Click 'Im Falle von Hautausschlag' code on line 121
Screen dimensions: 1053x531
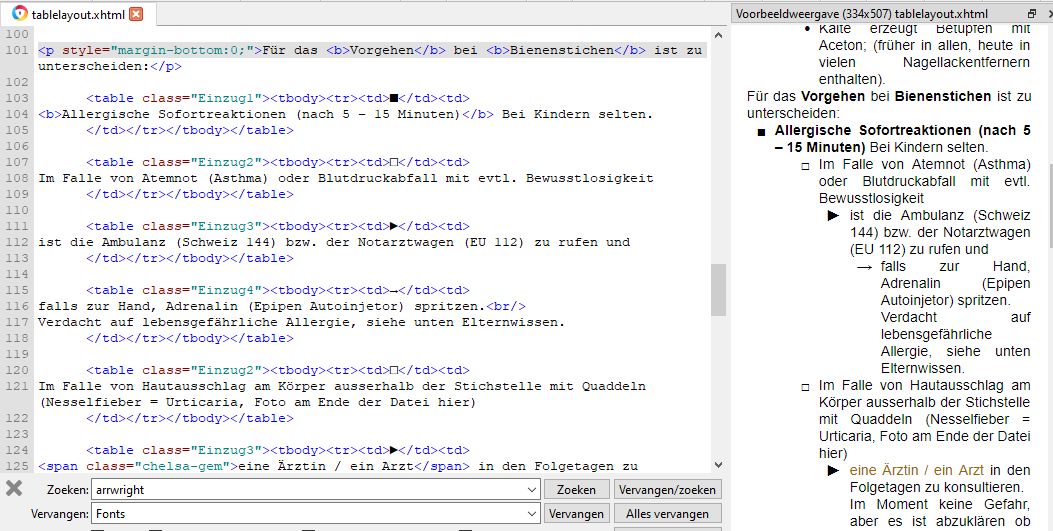click(x=138, y=387)
